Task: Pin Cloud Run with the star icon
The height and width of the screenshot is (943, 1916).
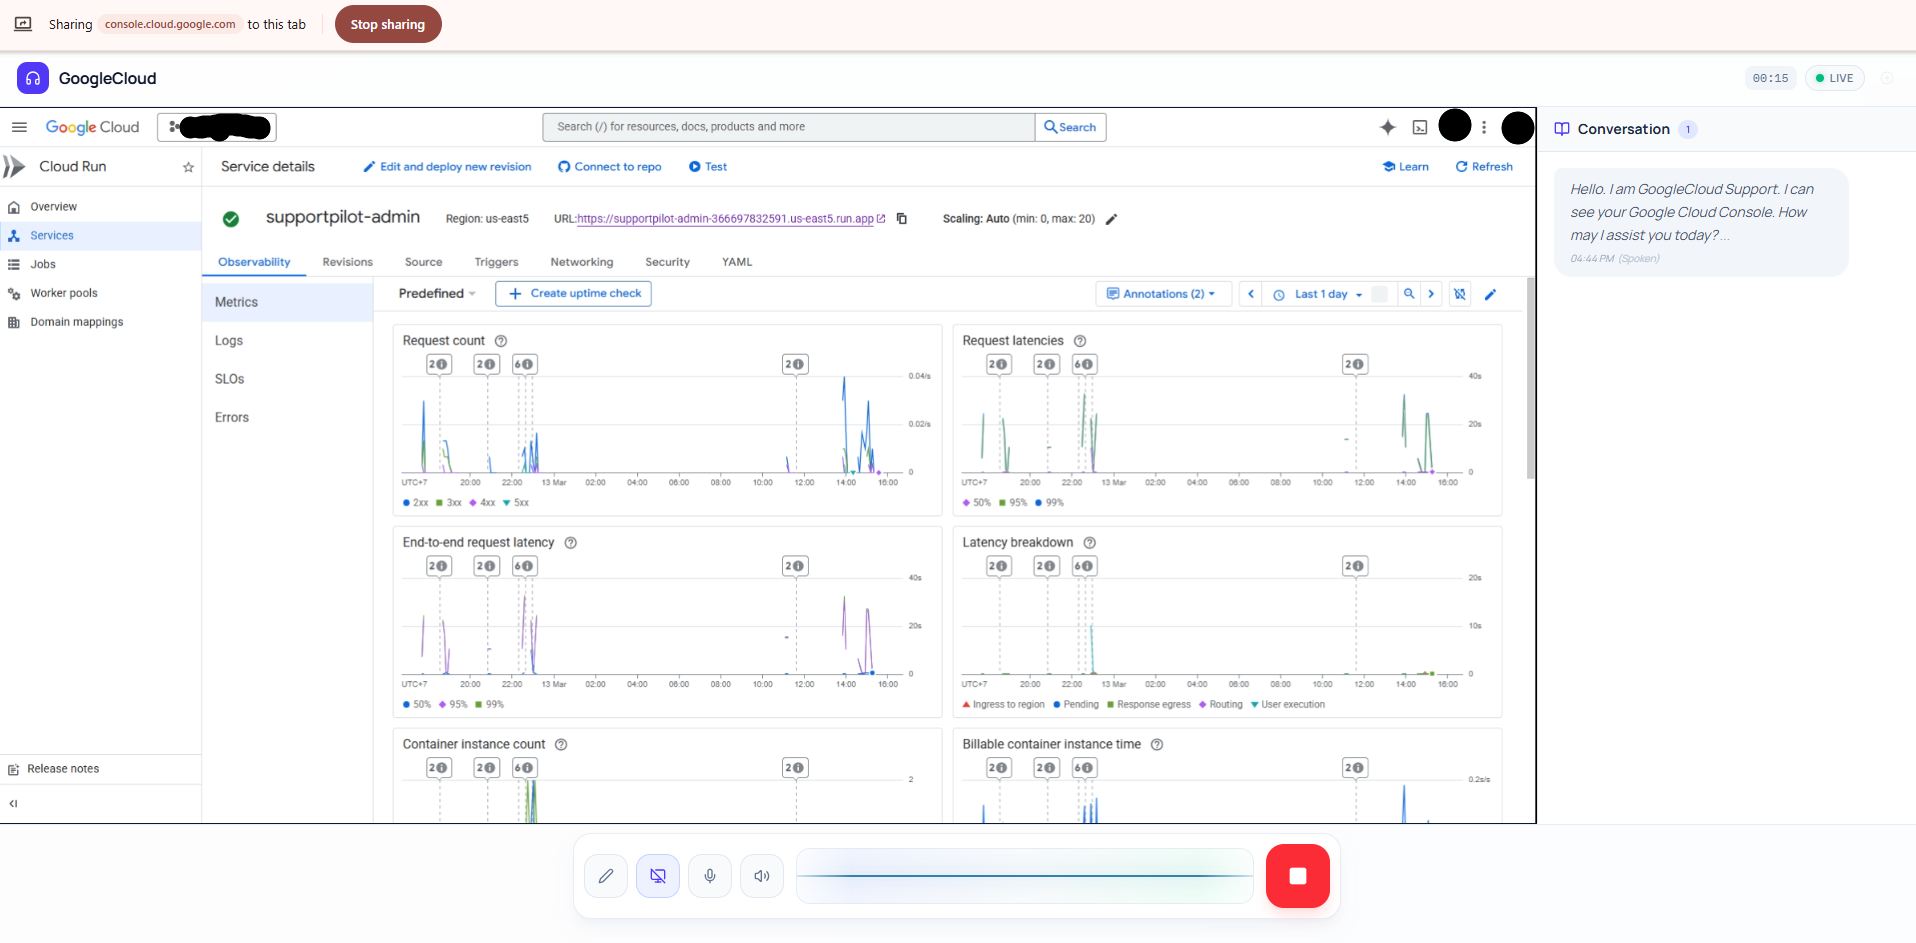Action: [x=188, y=167]
